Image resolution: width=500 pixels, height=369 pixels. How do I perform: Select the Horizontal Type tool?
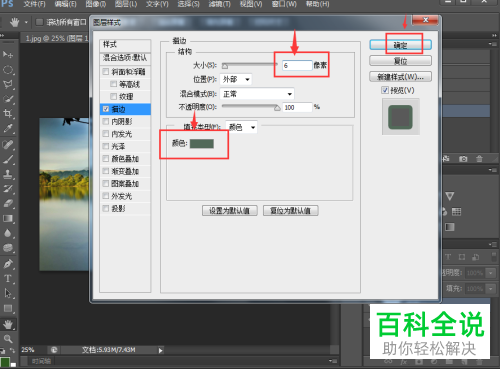click(x=8, y=278)
